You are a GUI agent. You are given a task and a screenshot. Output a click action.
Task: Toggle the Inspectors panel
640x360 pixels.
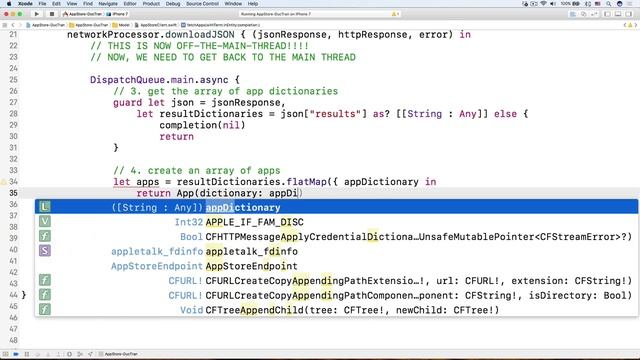pyautogui.click(x=629, y=14)
